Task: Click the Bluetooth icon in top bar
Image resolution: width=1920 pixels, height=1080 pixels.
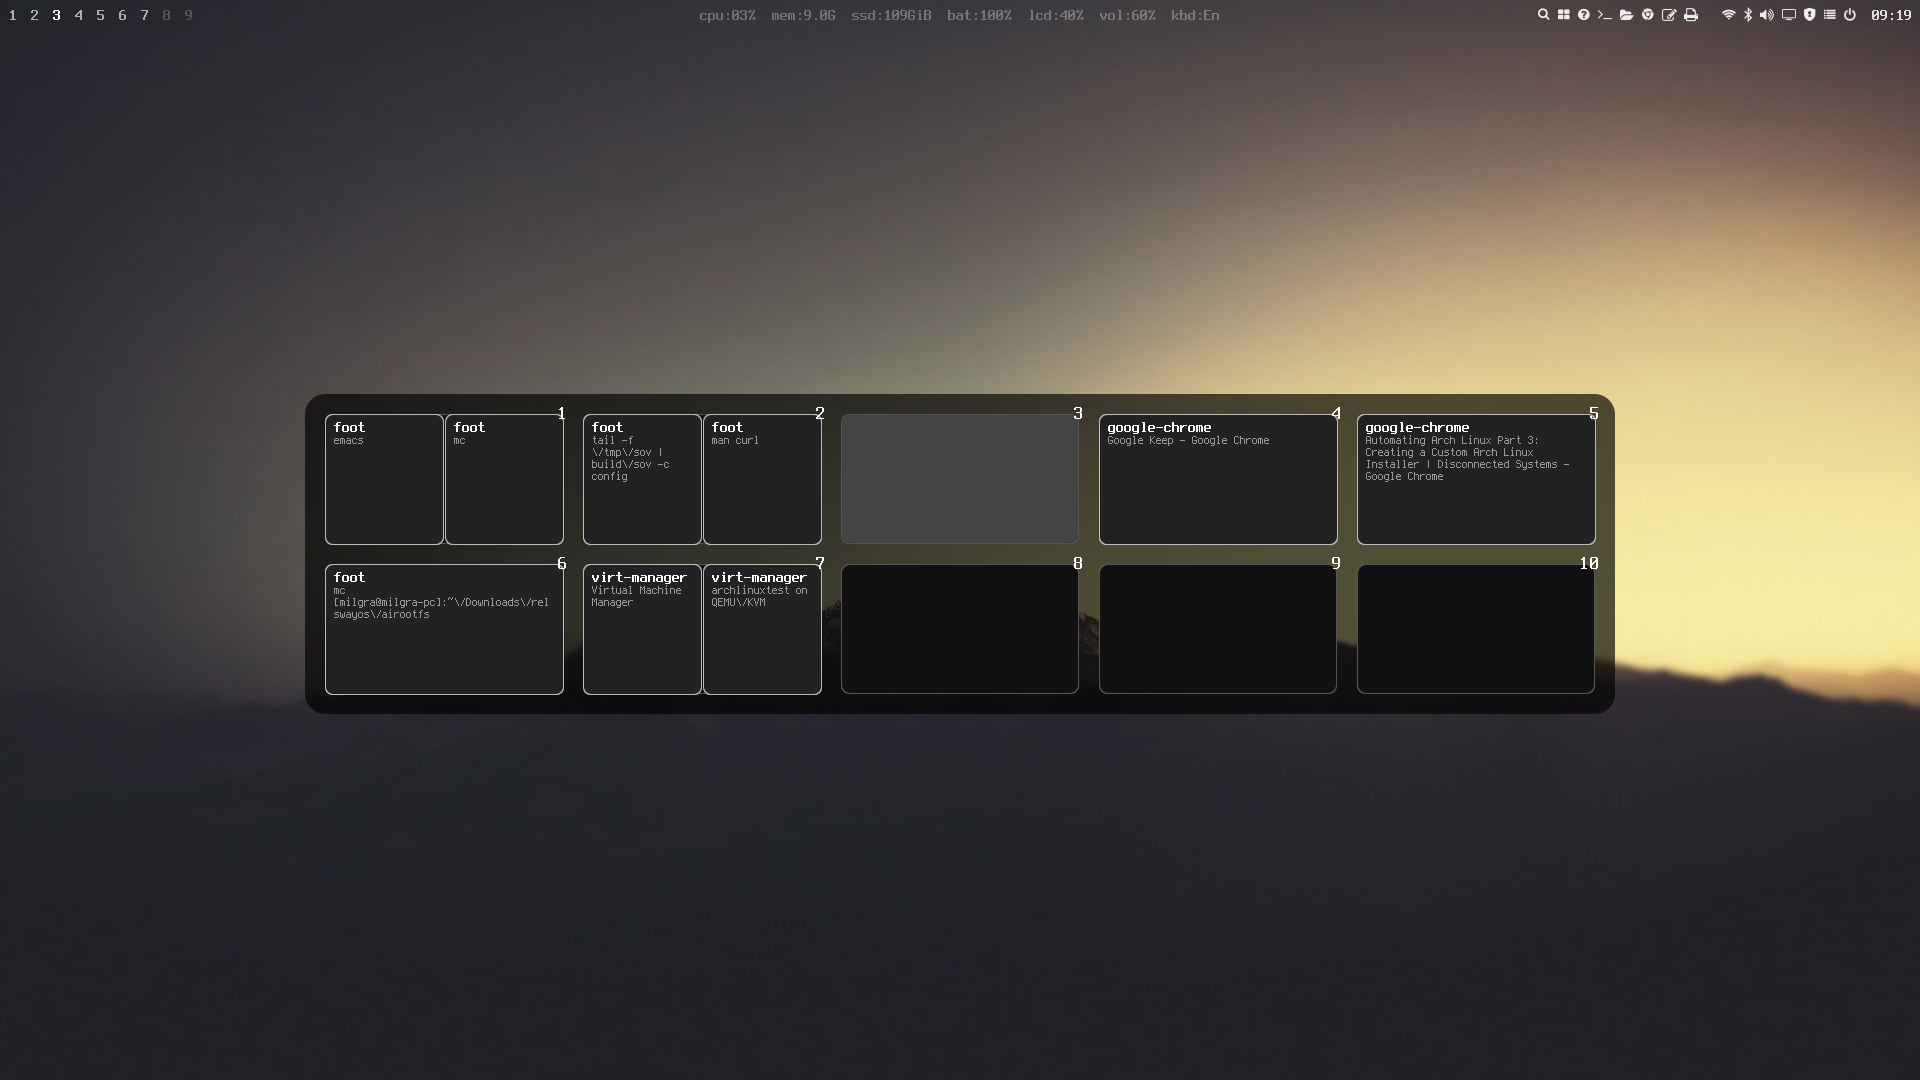Action: [x=1748, y=15]
